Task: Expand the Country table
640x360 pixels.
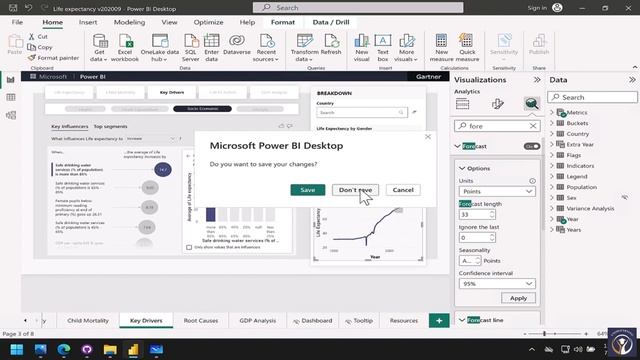Action: tap(552, 133)
